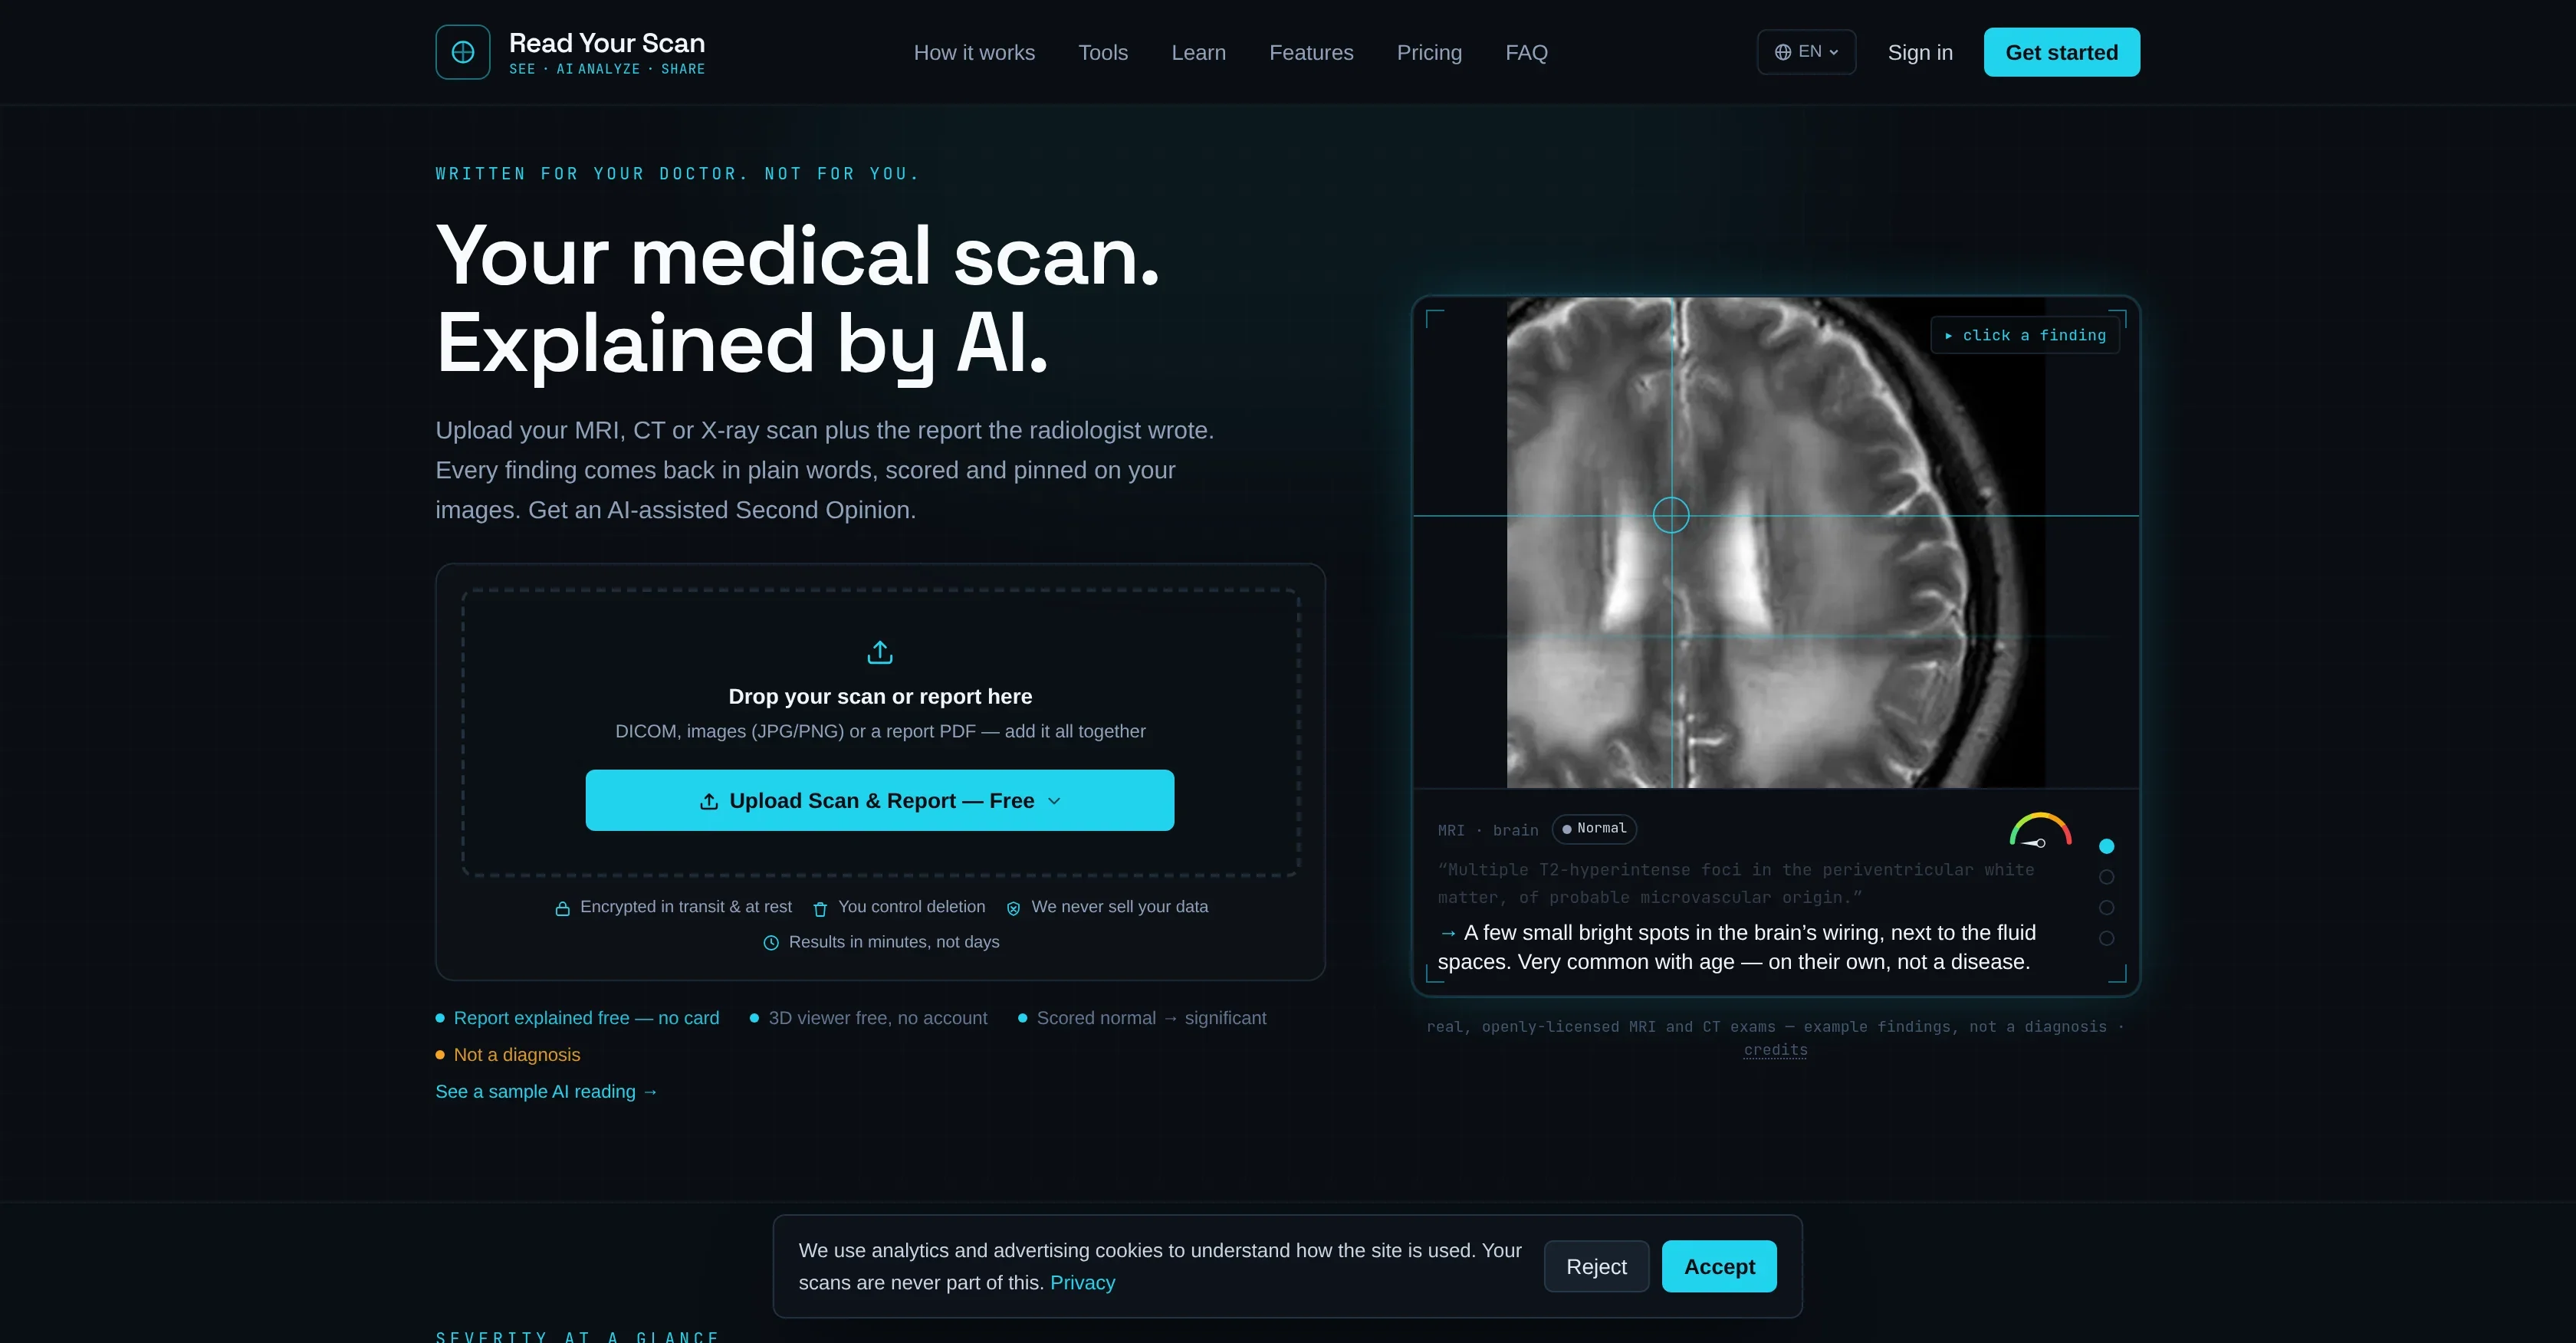Click the crosshair circle marker on the brain MRI
The width and height of the screenshot is (2576, 1343).
[x=1670, y=515]
